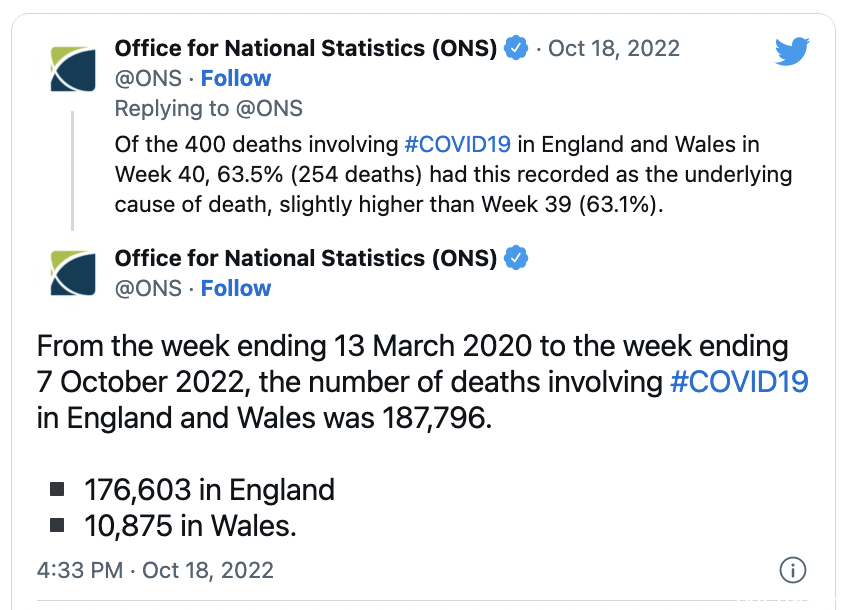Screen dimensions: 848x610
Task: Open the #COVID19 hashtag in the reply tweet
Action: point(458,144)
